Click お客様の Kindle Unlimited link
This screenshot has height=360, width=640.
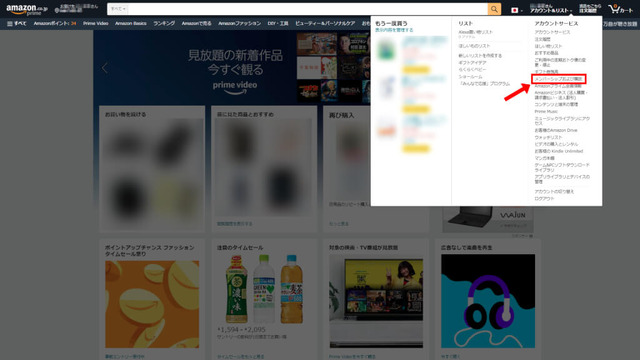(559, 151)
